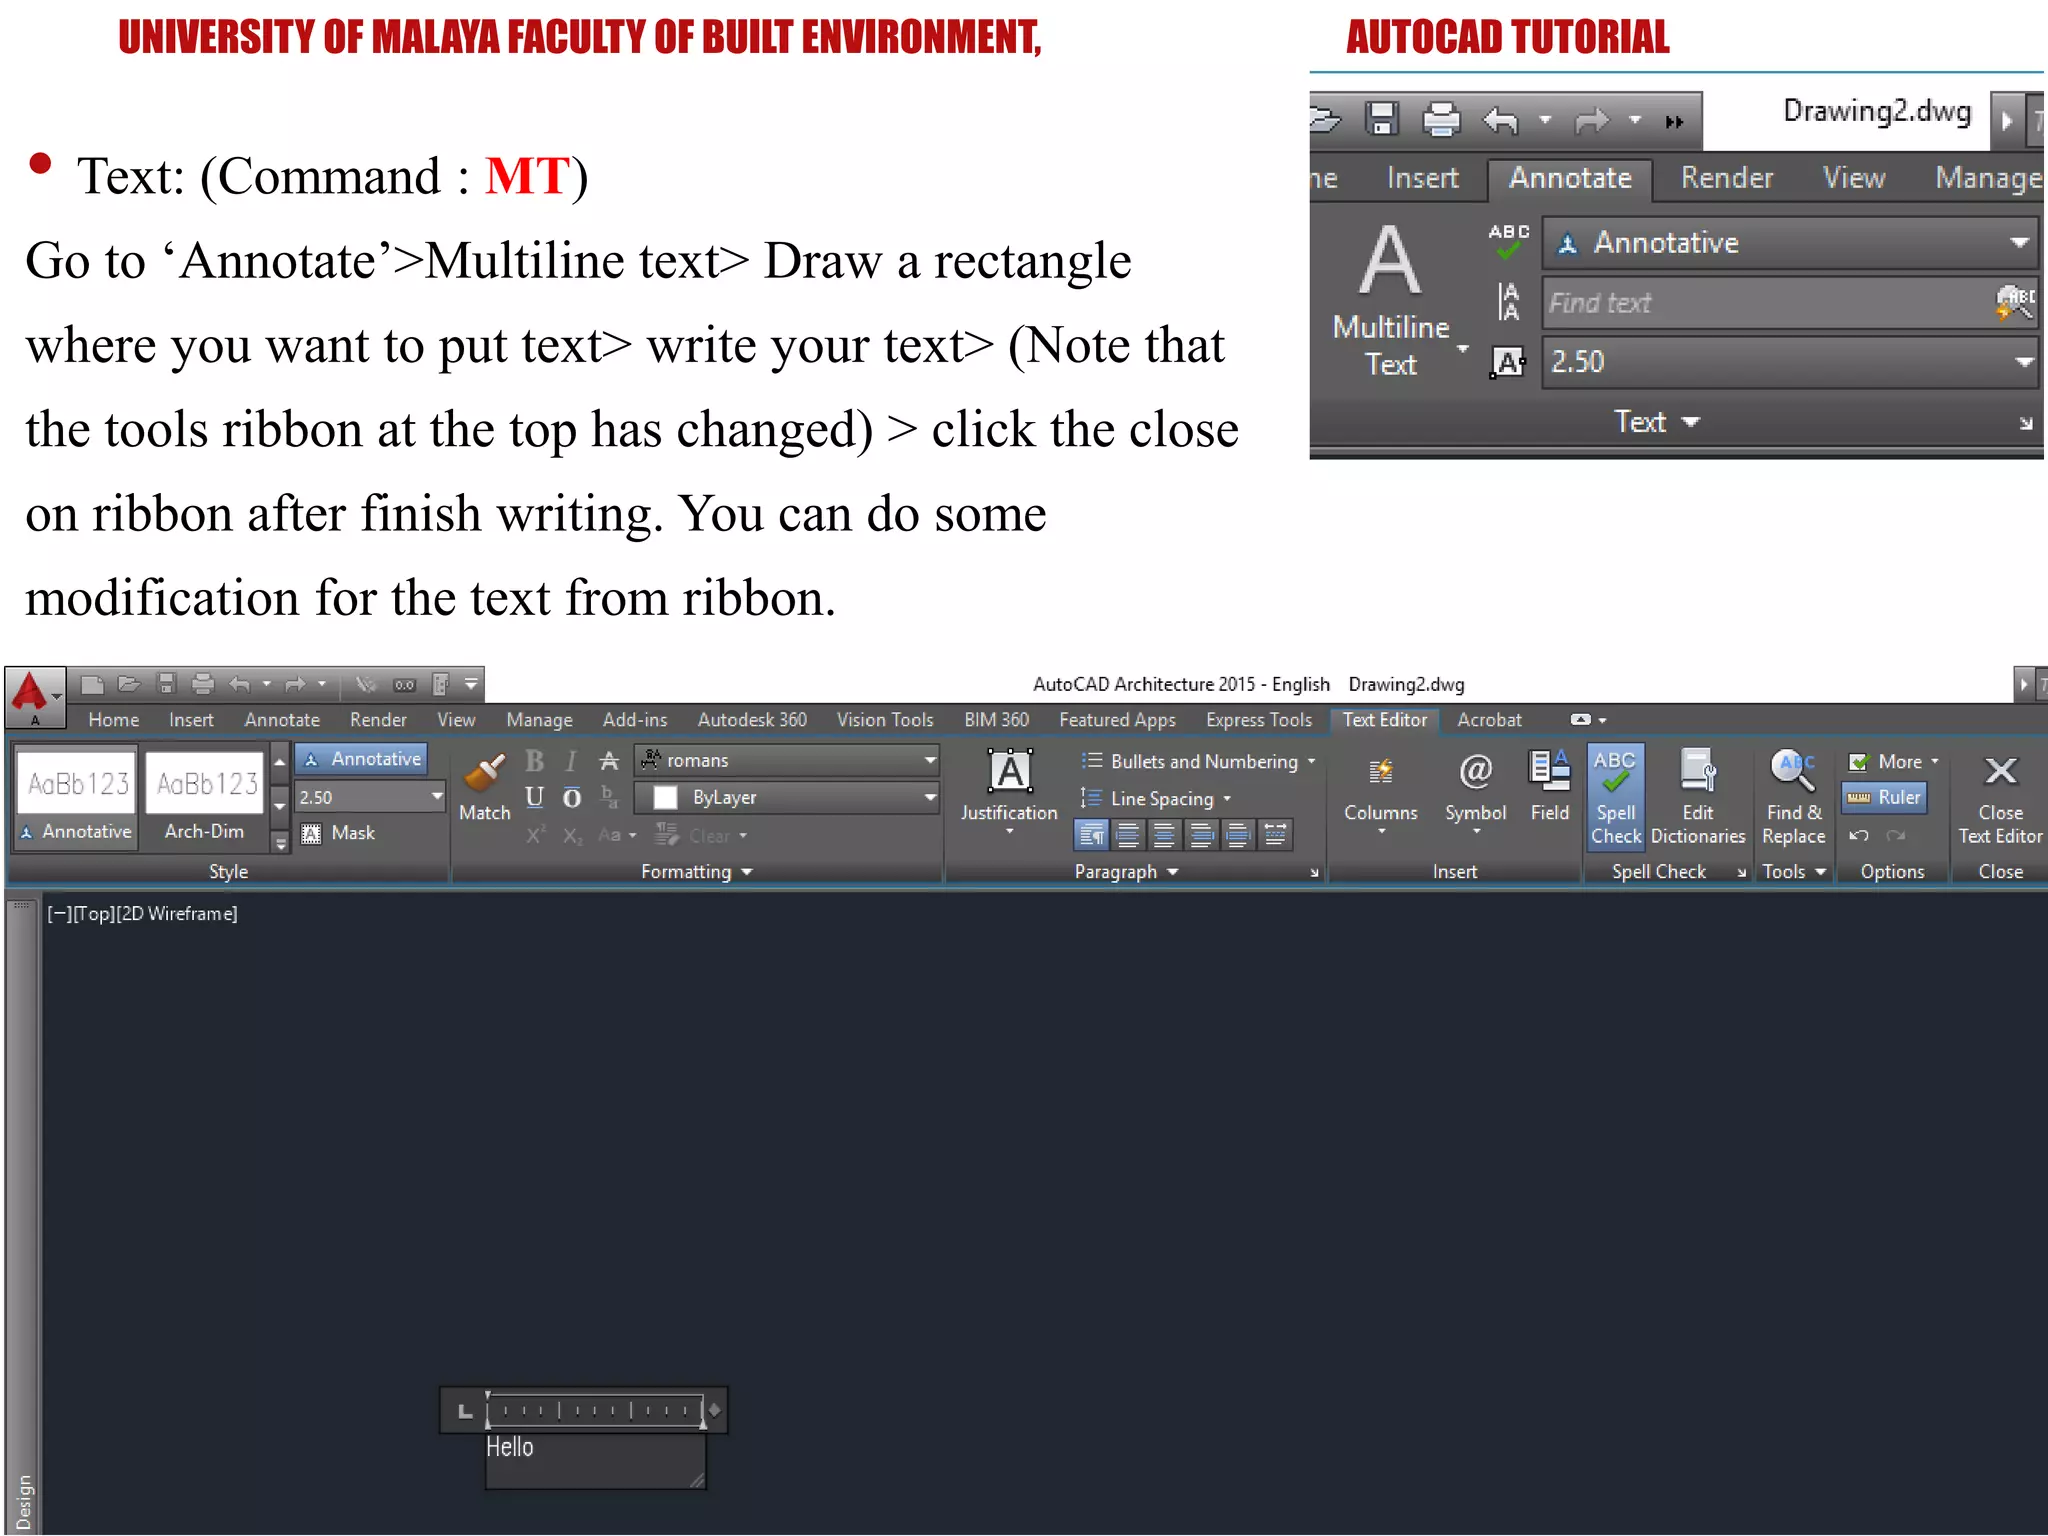The image size is (2048, 1536).
Task: Select the Arch-Dim text style thumbnail
Action: pyautogui.click(x=205, y=797)
